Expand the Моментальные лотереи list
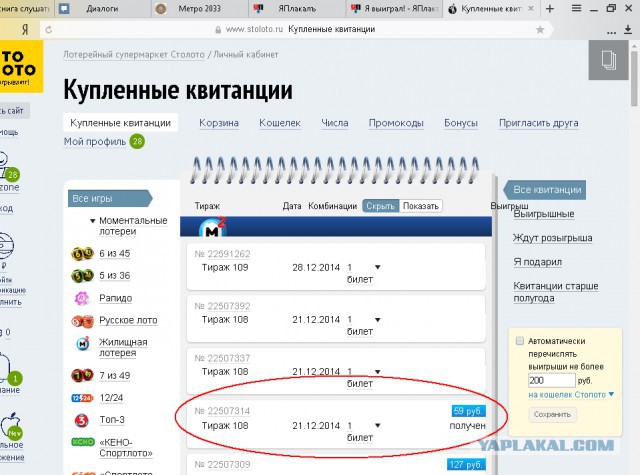This screenshot has width=640, height=475. 93,221
